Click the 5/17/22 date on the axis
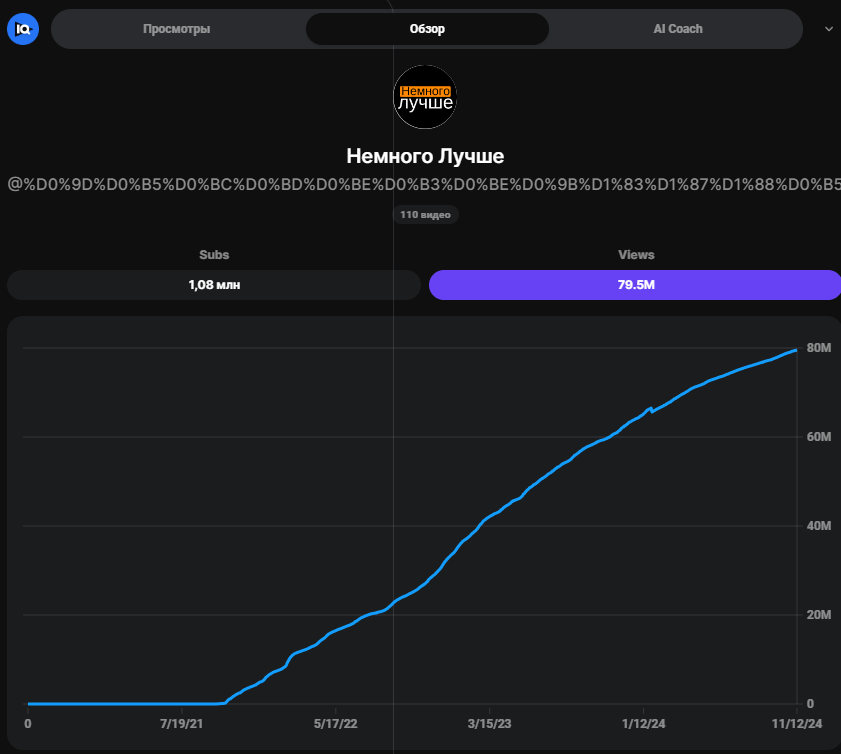841x754 pixels. [335, 723]
